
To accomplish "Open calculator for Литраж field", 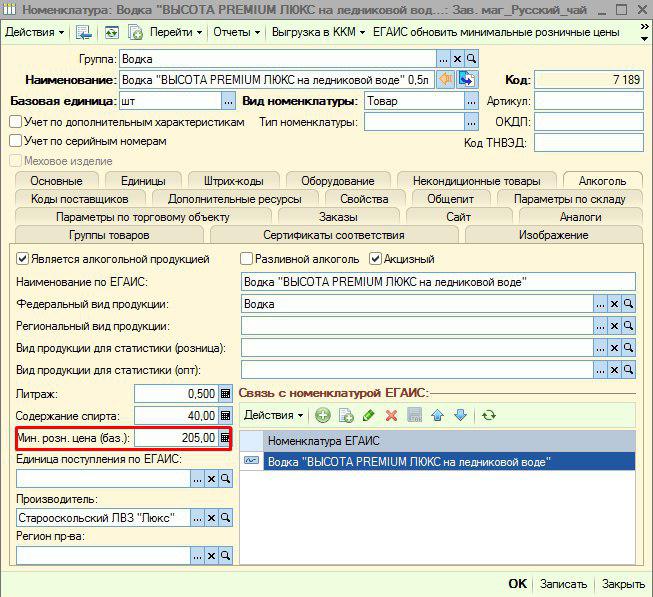I will click(x=225, y=393).
